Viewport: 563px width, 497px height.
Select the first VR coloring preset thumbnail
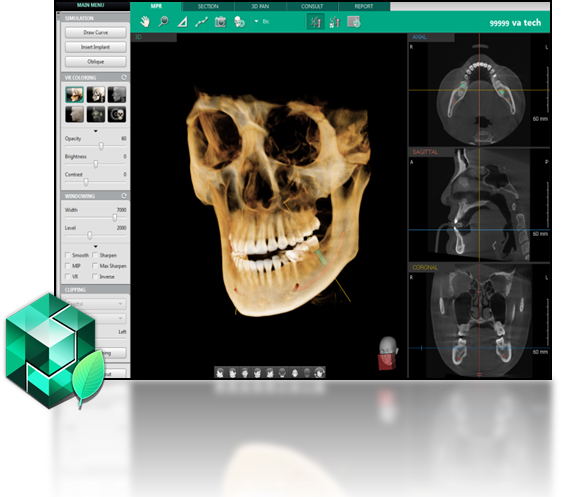click(75, 94)
